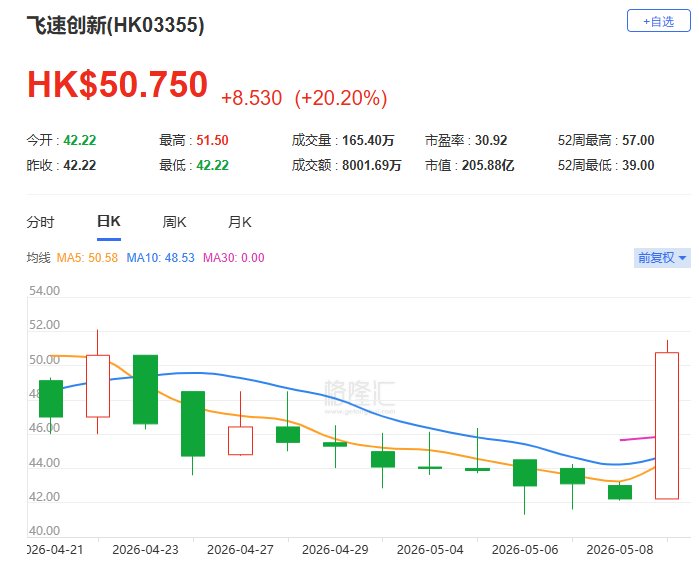699x564 pixels.
Task: Toggle the MA30 moving average label
Action: click(x=234, y=258)
